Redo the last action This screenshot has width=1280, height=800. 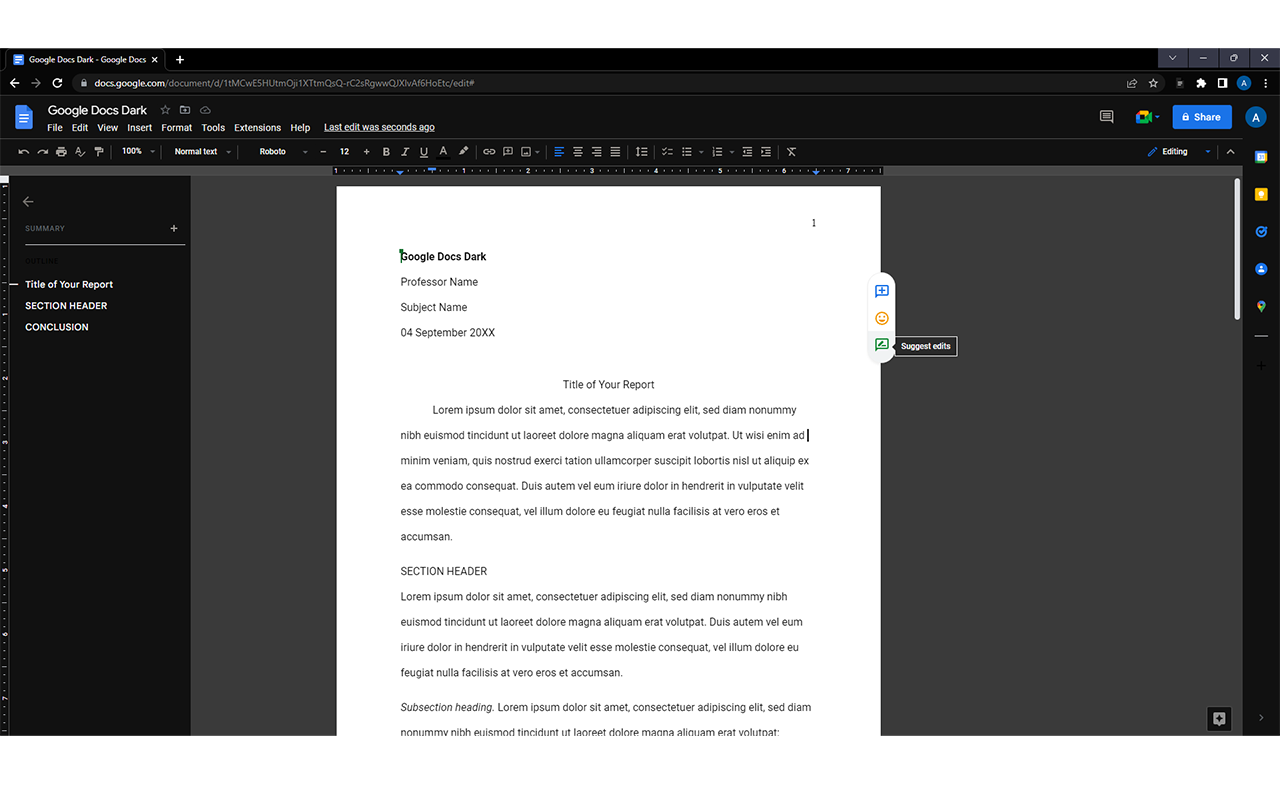tap(42, 152)
